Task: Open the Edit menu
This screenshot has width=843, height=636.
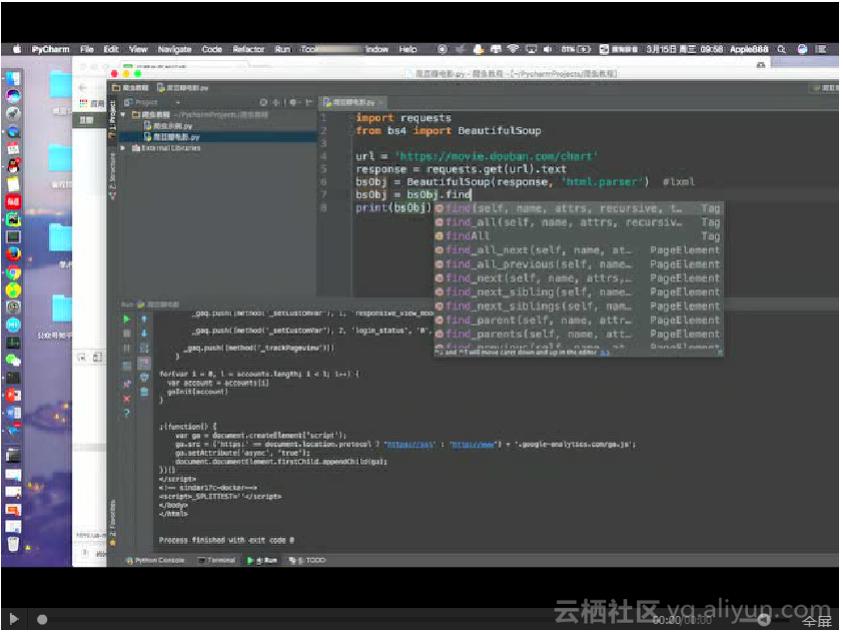Action: point(111,49)
